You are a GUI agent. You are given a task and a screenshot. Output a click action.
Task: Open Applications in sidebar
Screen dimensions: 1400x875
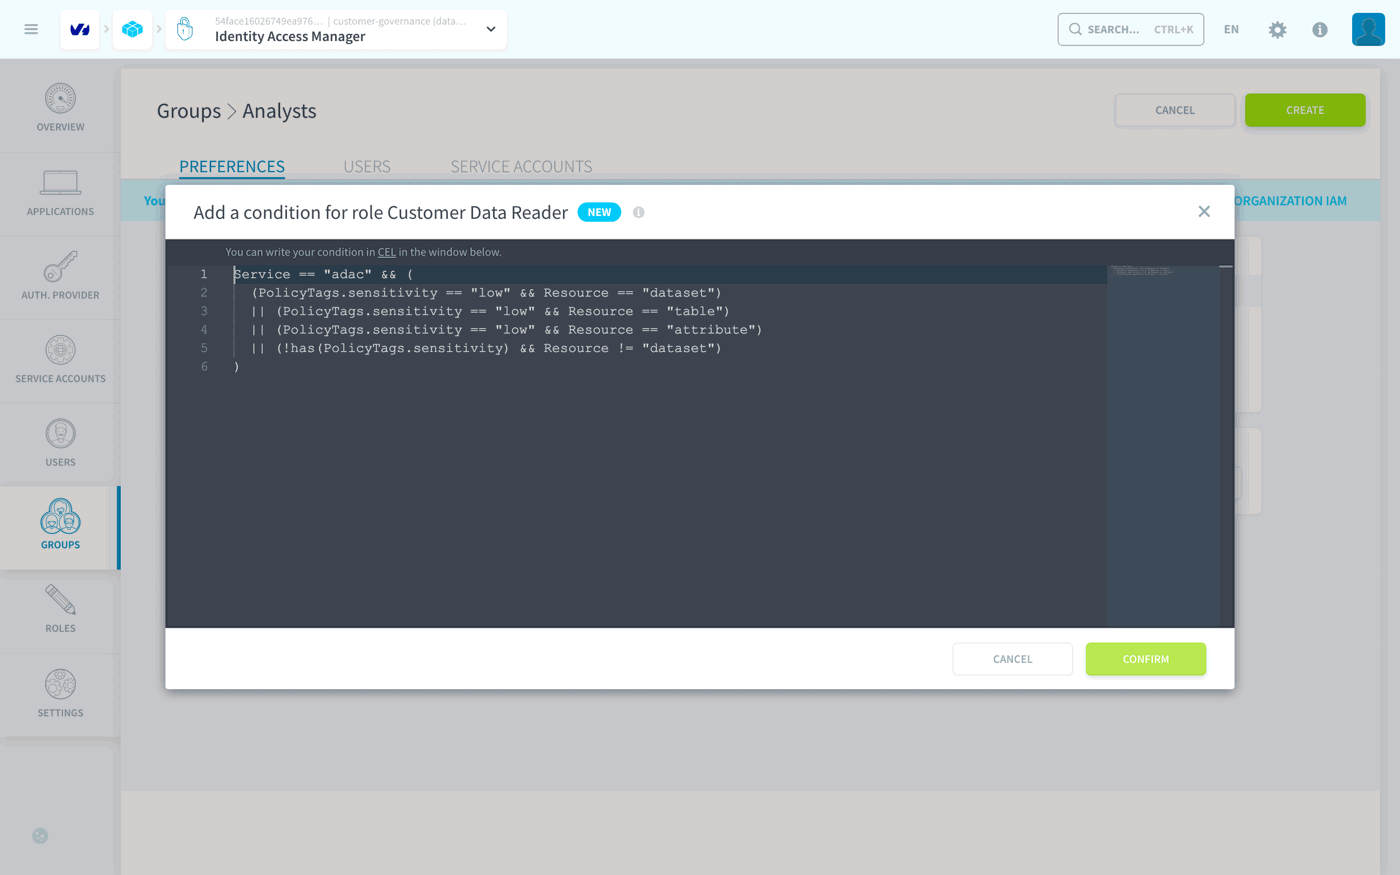[60, 194]
